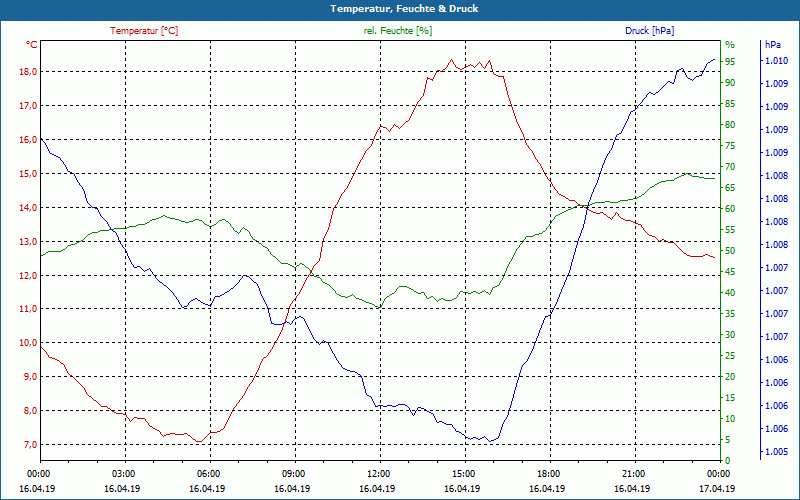Click the '15:00' time axis label

462,473
